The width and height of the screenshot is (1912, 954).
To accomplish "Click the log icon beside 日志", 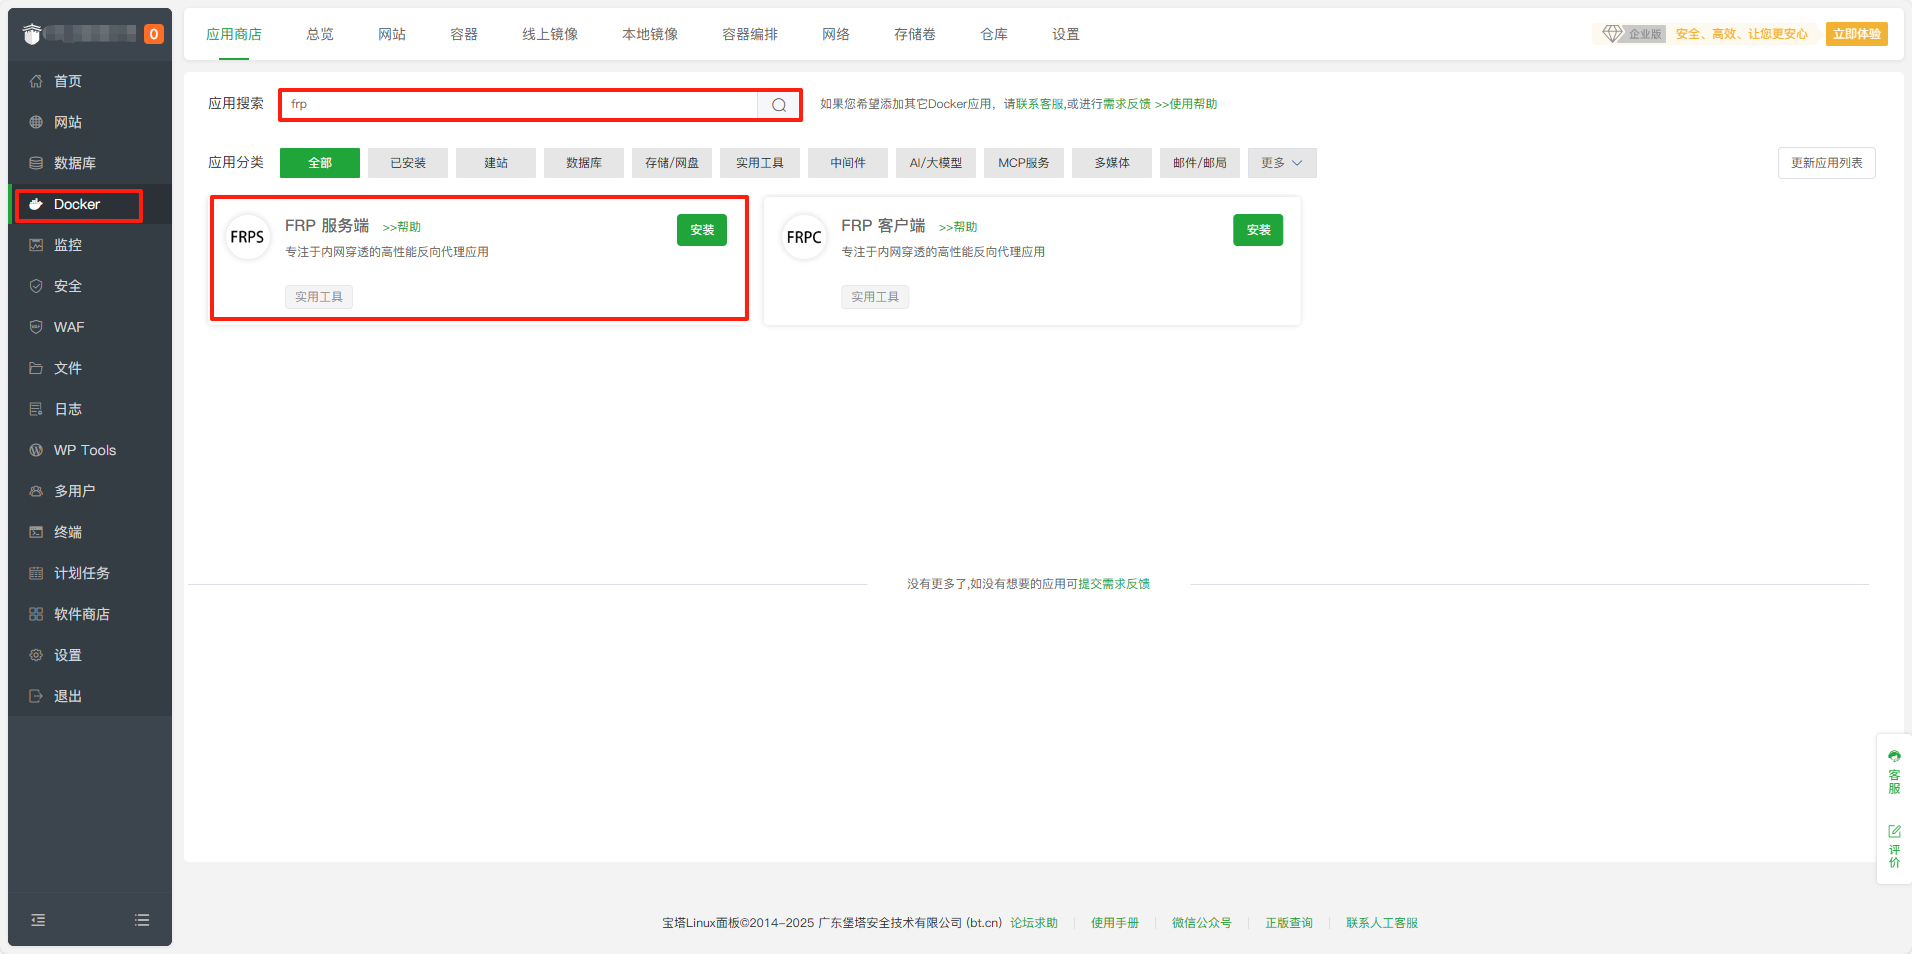I will coord(36,409).
